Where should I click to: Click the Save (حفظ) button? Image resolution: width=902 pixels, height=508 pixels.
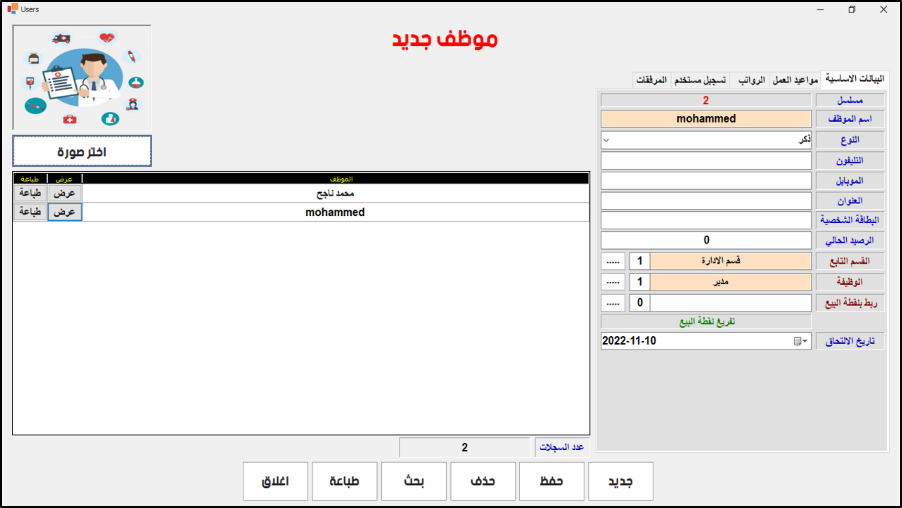(x=551, y=481)
